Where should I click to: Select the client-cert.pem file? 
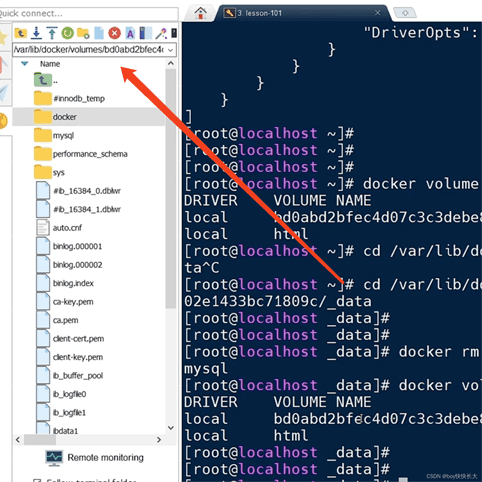pos(70,339)
